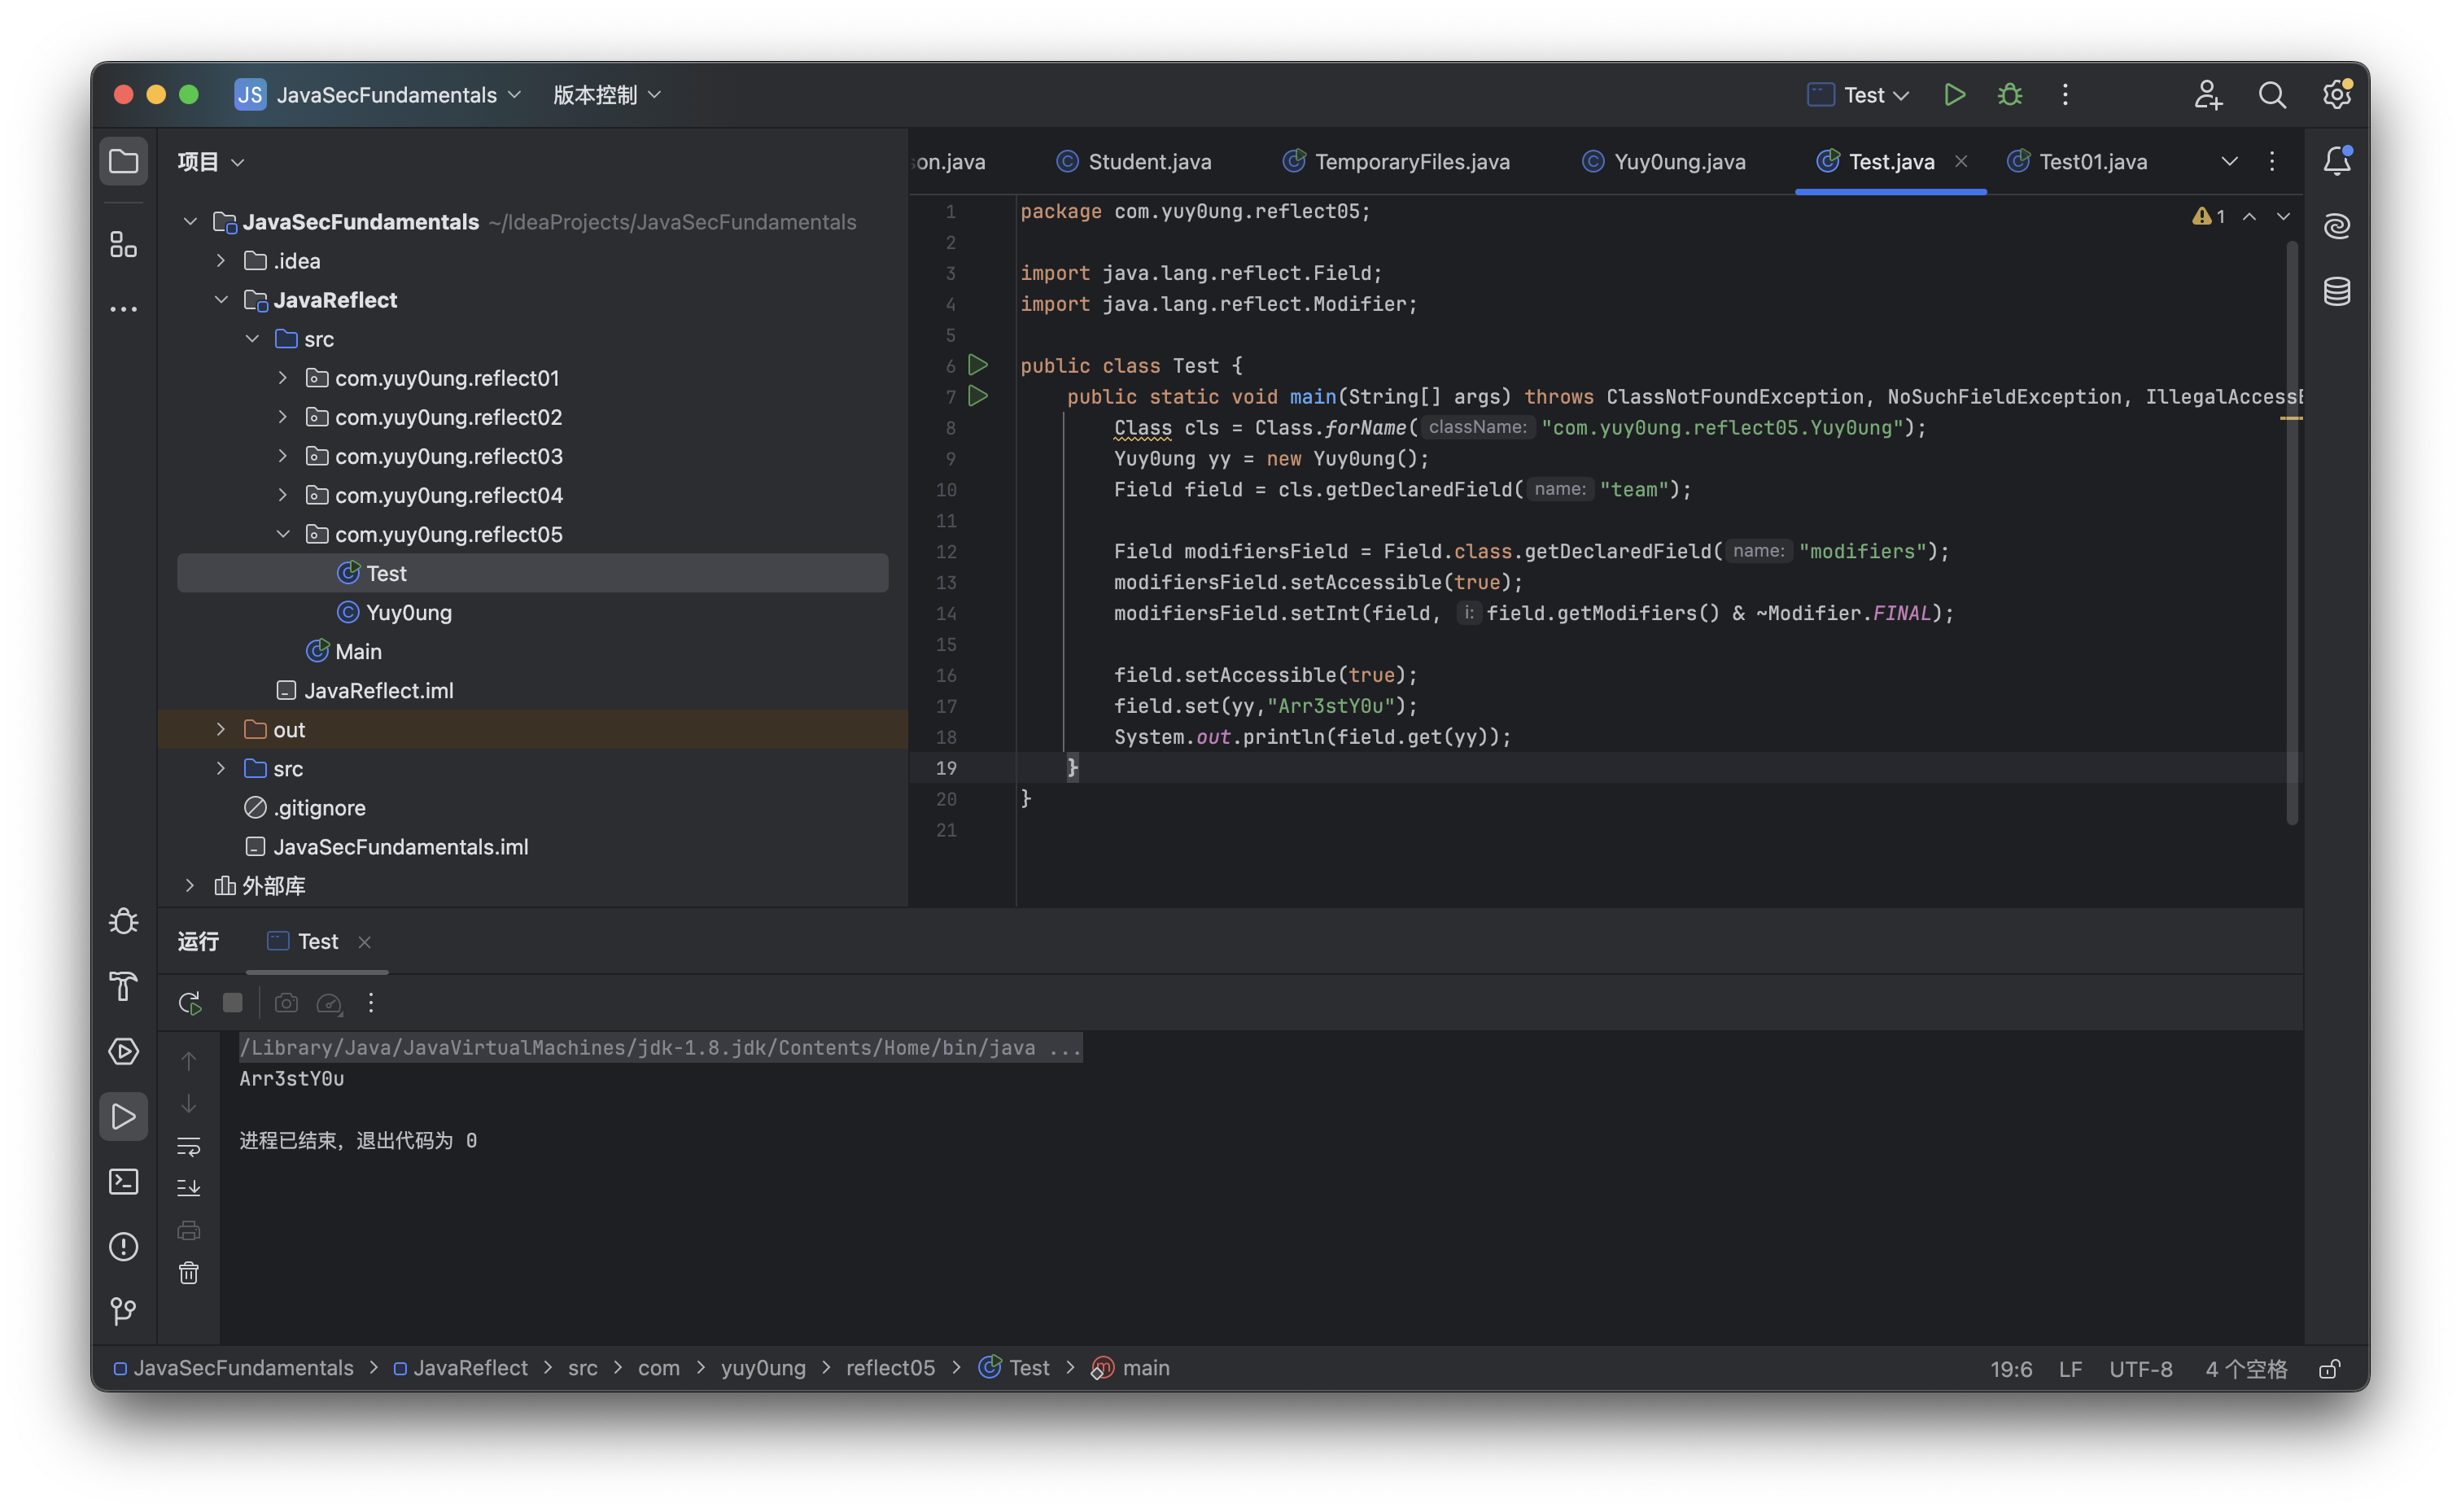Image resolution: width=2461 pixels, height=1512 pixels.
Task: Run the Test configuration with green play button
Action: (1954, 95)
